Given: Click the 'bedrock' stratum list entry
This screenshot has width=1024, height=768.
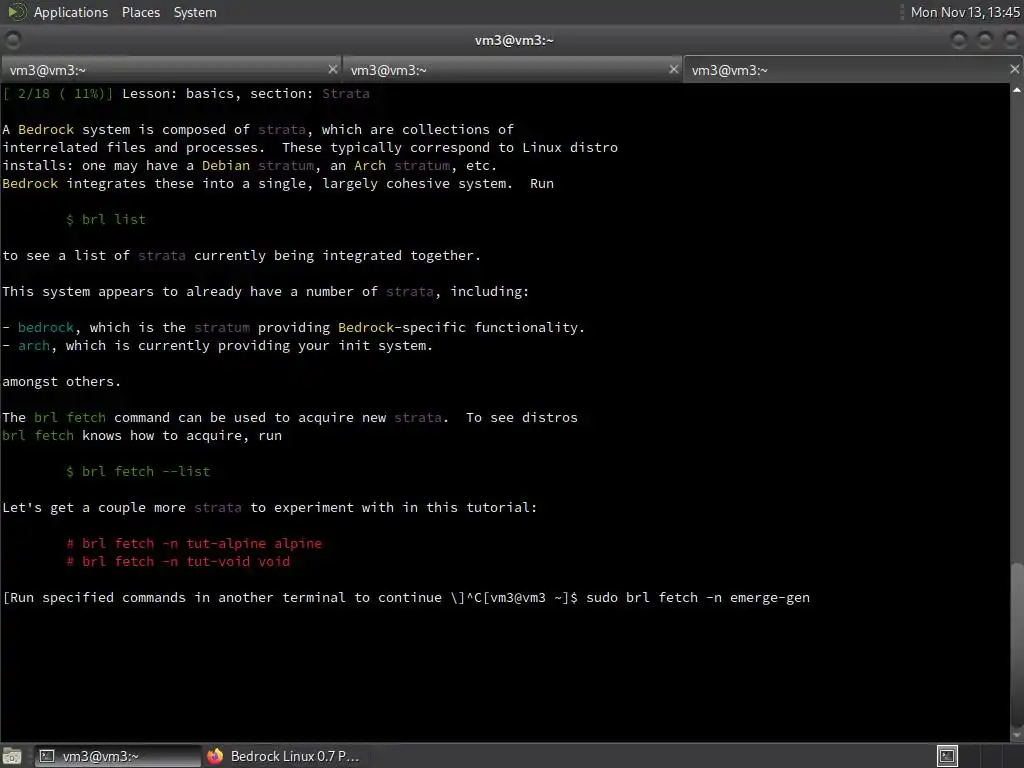Looking at the screenshot, I should coord(46,327).
